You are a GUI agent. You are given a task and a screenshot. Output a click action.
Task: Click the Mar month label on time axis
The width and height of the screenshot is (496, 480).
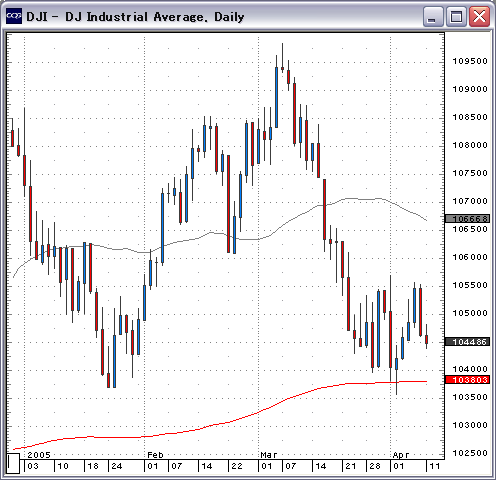[x=269, y=455]
